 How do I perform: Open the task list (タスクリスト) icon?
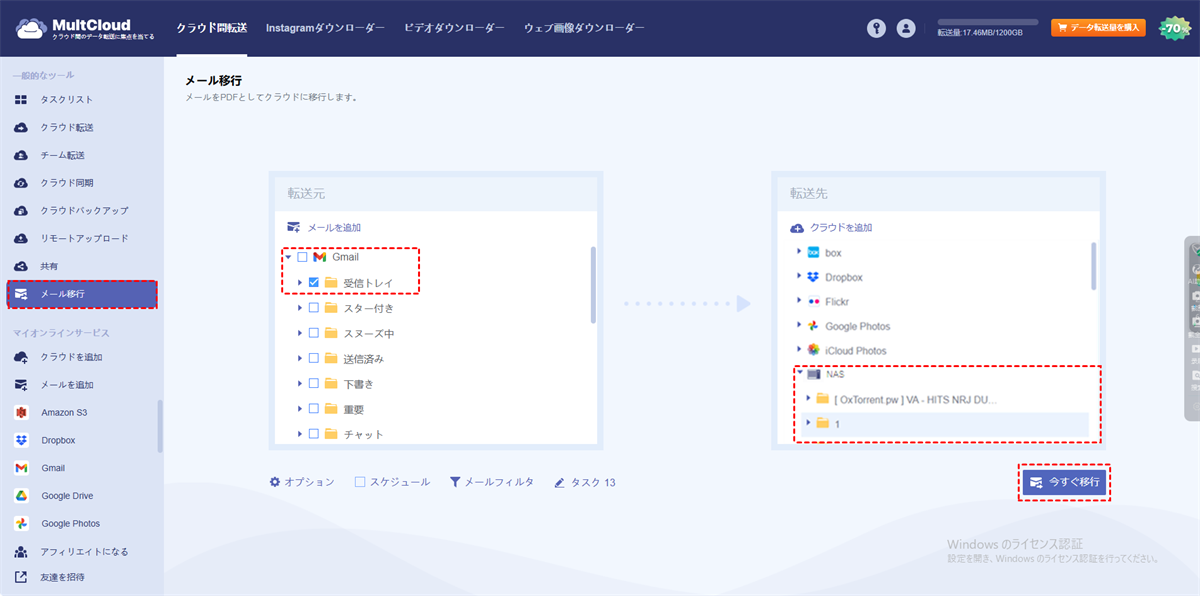click(x=20, y=100)
